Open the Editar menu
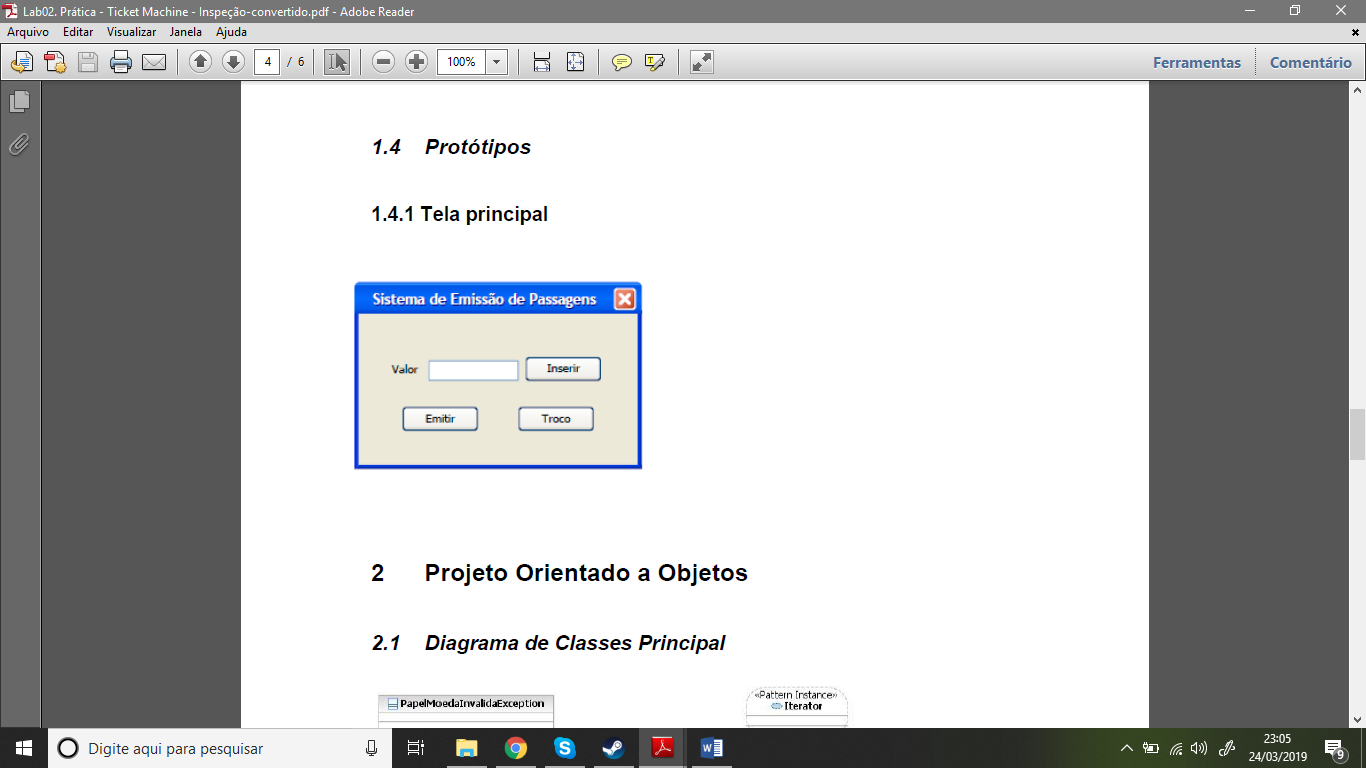The width and height of the screenshot is (1366, 768). point(78,32)
